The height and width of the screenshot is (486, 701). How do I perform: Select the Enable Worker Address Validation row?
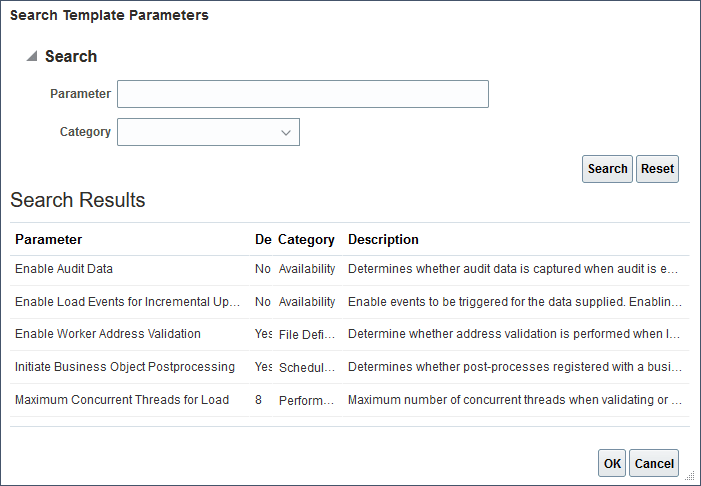click(108, 334)
